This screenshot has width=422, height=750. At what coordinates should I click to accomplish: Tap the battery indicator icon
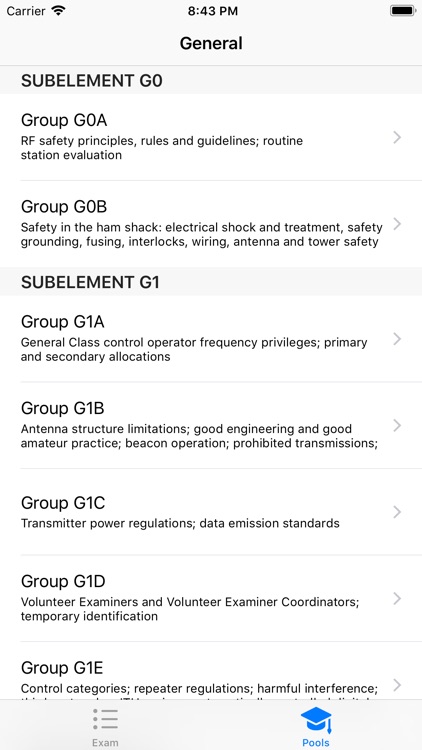click(402, 11)
